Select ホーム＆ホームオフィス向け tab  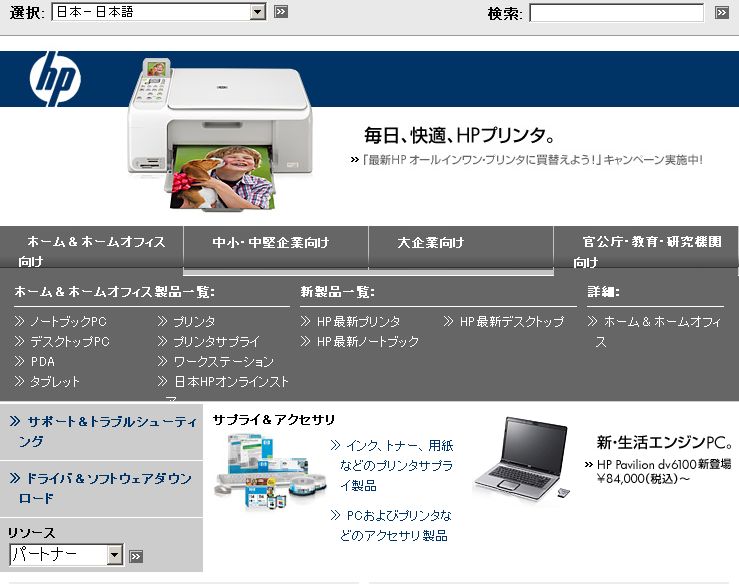pyautogui.click(x=91, y=247)
